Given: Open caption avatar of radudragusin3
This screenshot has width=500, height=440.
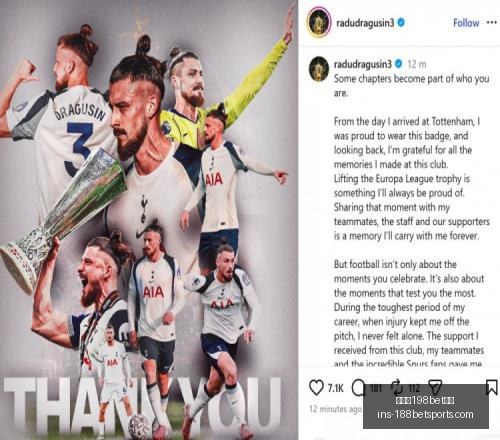Looking at the screenshot, I should [x=319, y=69].
